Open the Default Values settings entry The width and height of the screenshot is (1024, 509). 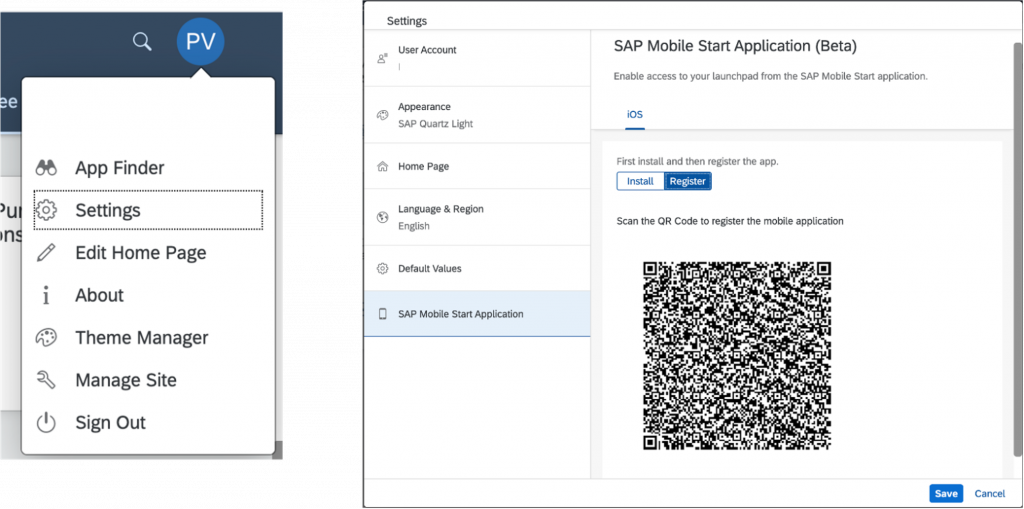[x=477, y=269]
